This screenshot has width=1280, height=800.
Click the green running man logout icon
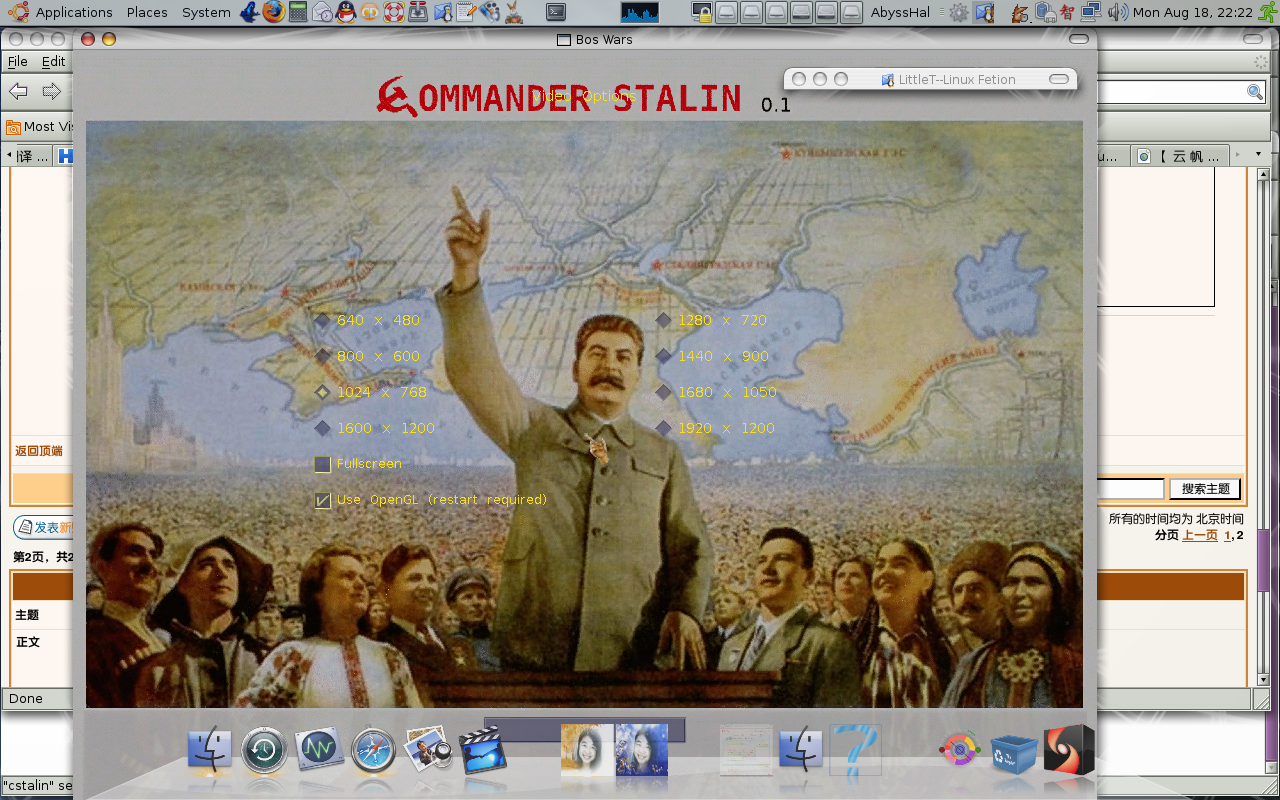tap(1269, 12)
